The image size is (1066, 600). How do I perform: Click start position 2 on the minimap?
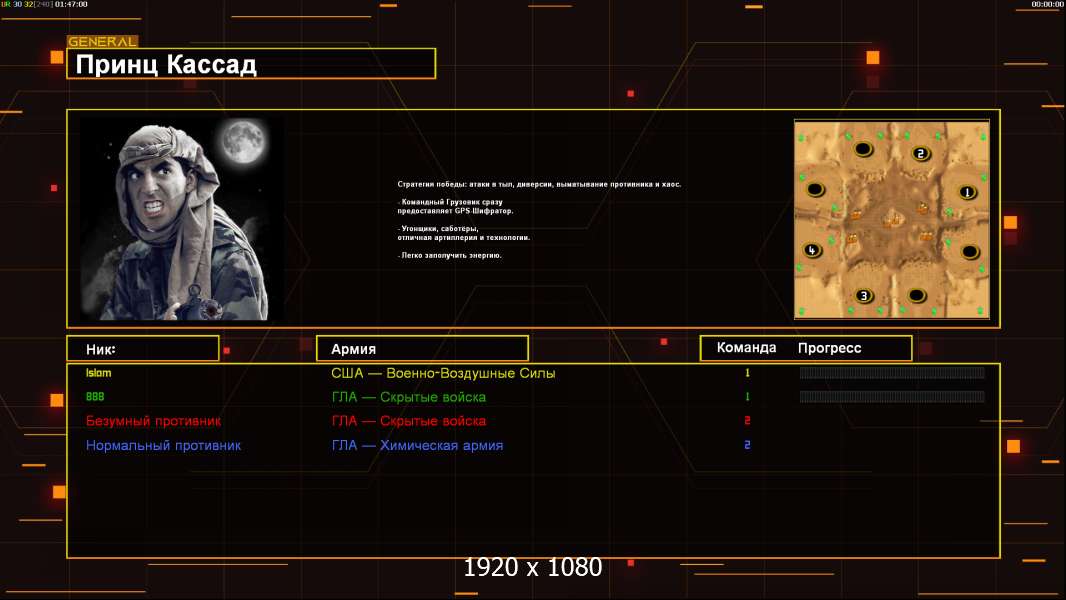click(921, 153)
